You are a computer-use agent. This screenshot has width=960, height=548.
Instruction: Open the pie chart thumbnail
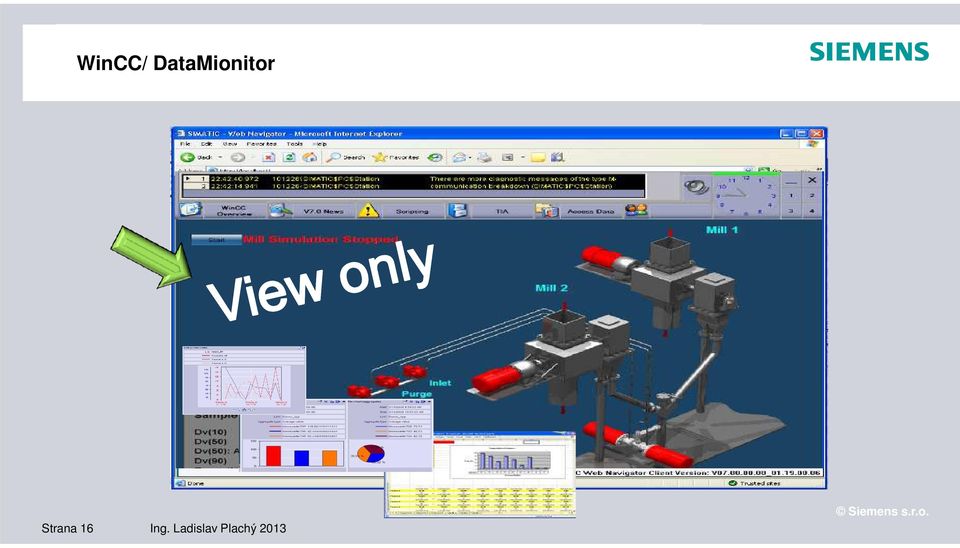click(x=390, y=435)
